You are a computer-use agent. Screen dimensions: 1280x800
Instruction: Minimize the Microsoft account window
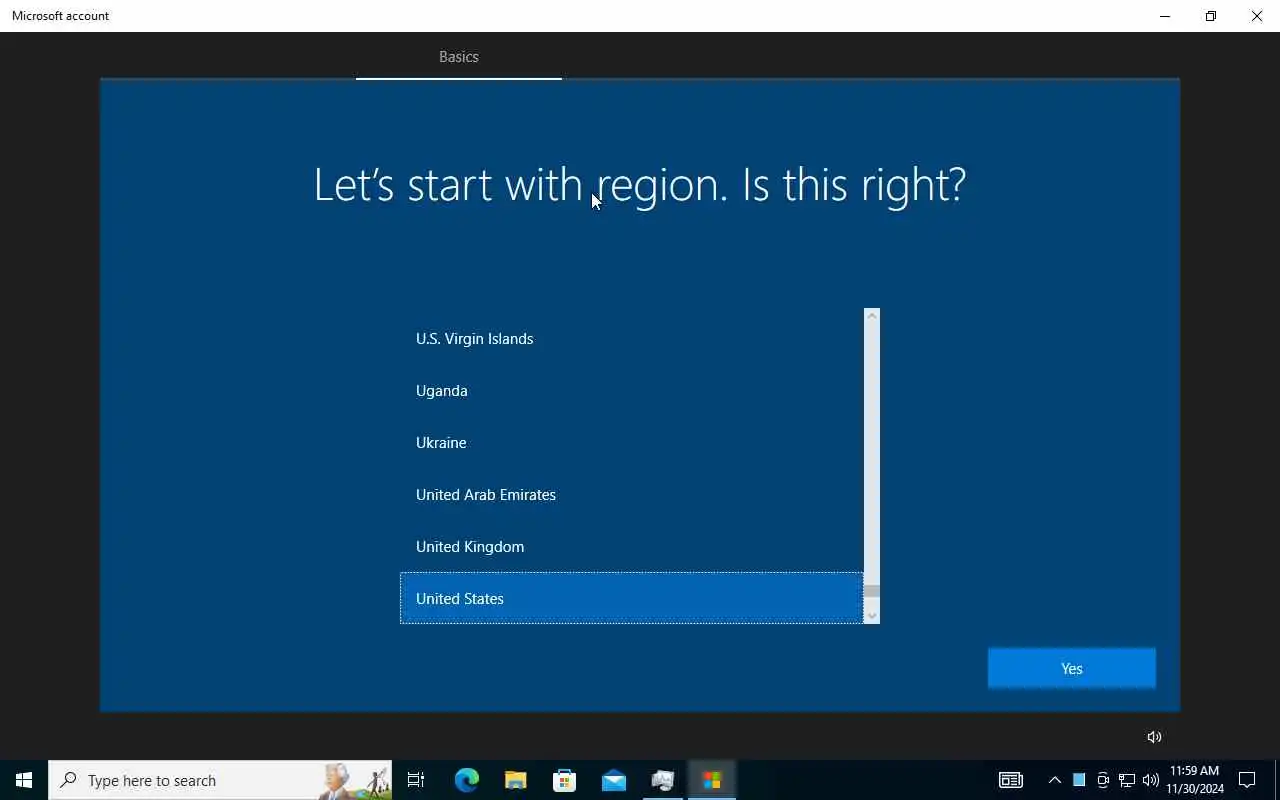(x=1165, y=16)
